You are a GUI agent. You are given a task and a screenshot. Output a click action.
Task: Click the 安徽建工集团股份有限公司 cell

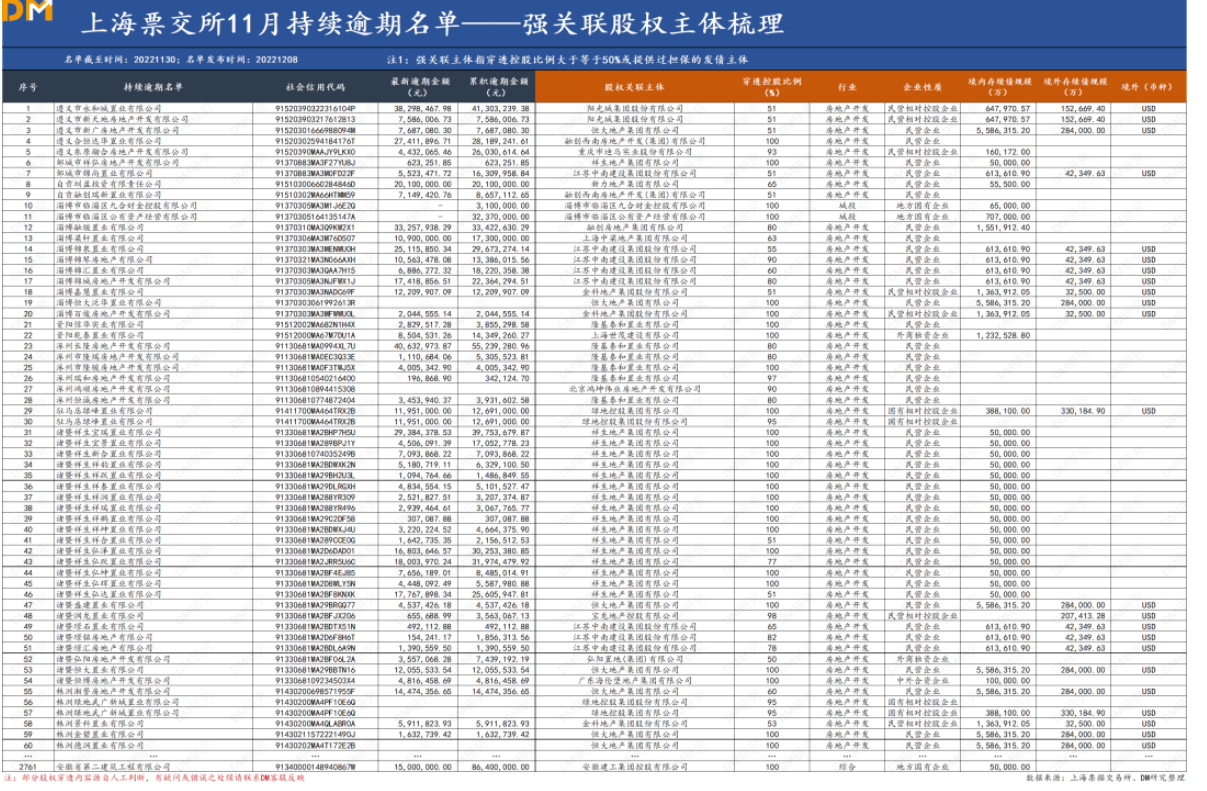pyautogui.click(x=634, y=767)
